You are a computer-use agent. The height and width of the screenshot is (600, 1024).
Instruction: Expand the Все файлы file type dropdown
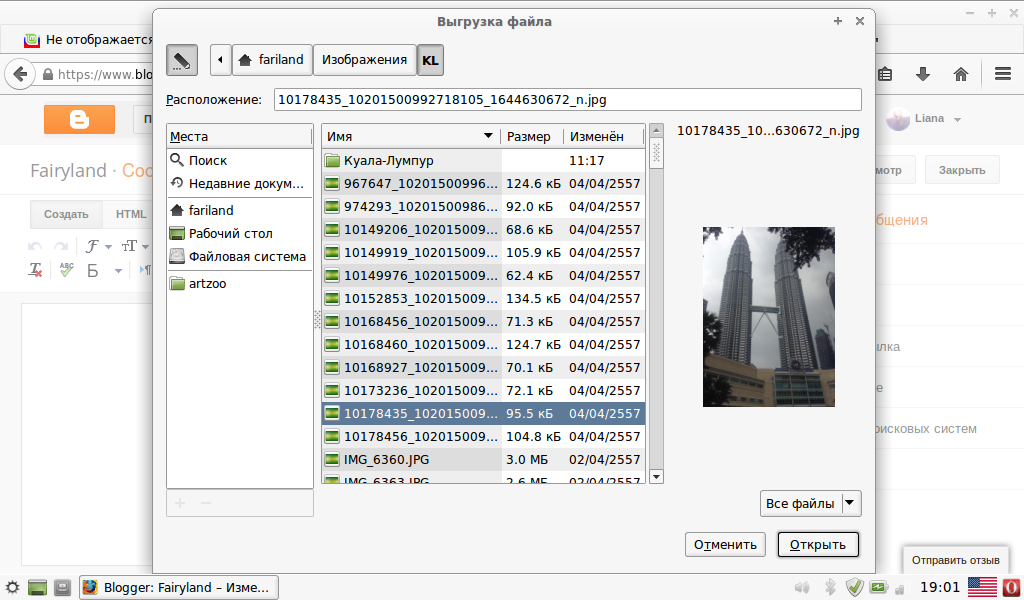point(810,503)
